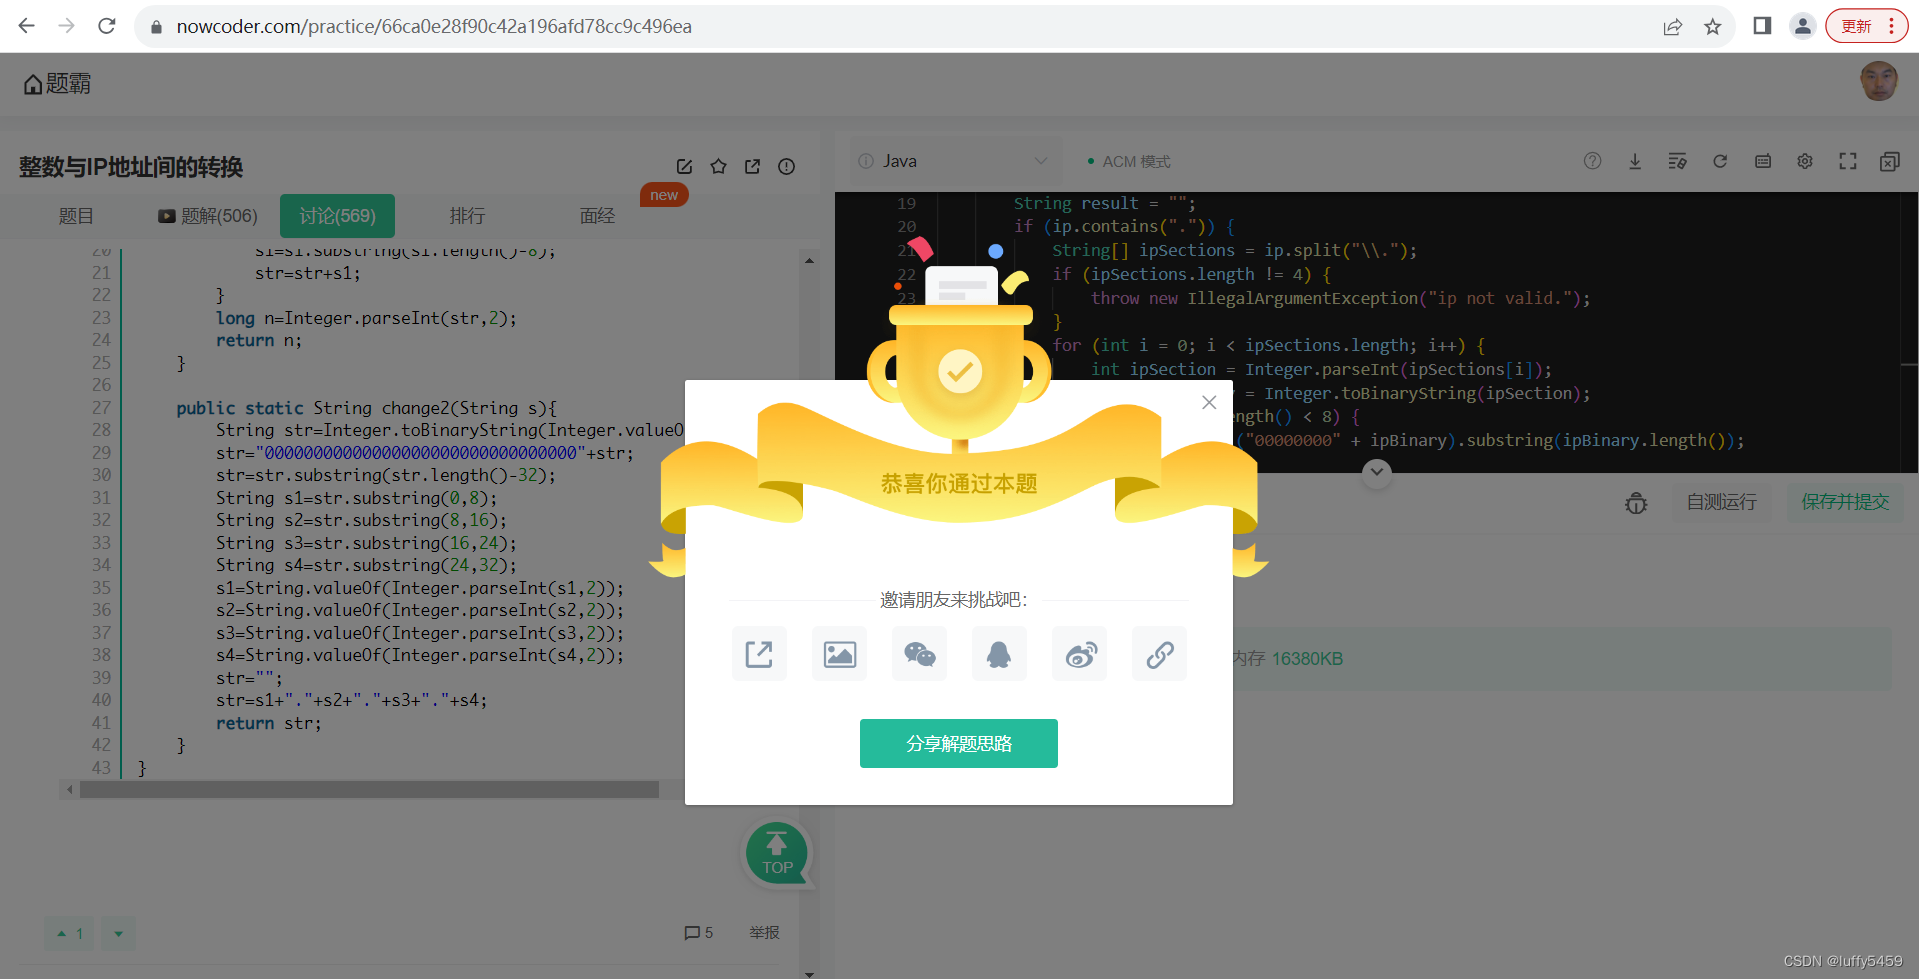
Task: Reset the code with refresh icon
Action: 1720,161
